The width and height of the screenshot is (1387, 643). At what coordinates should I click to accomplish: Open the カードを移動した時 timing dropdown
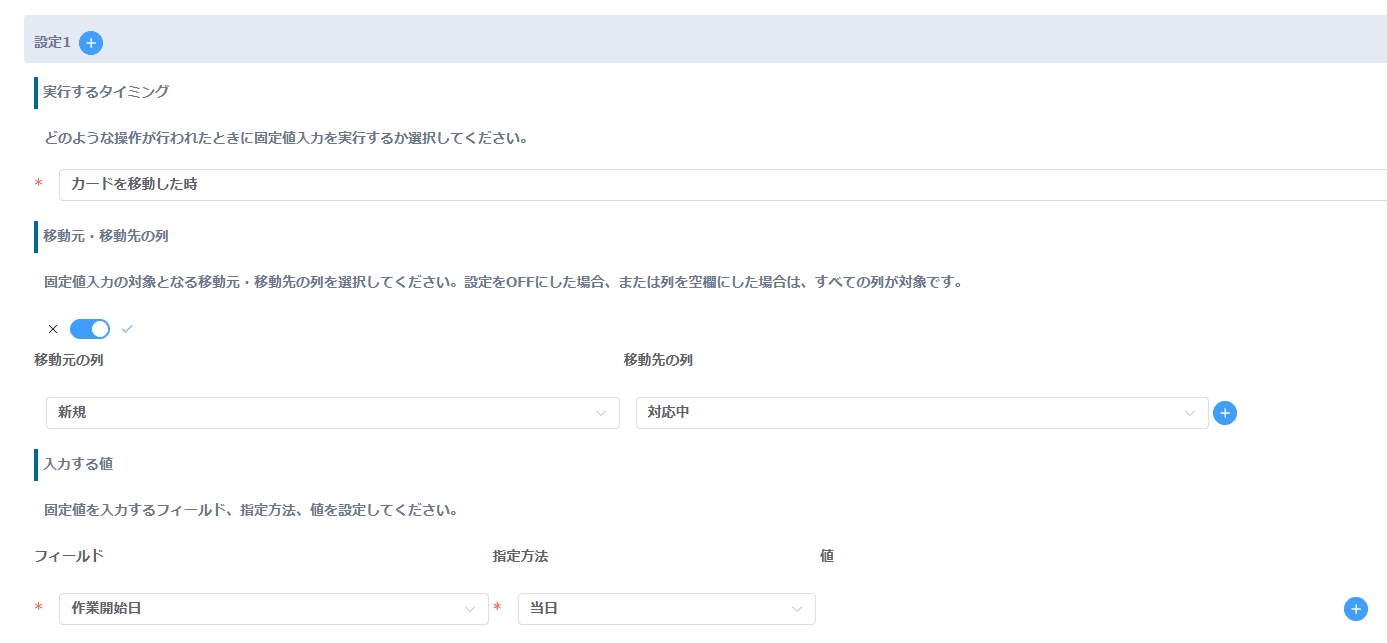[x=723, y=185]
